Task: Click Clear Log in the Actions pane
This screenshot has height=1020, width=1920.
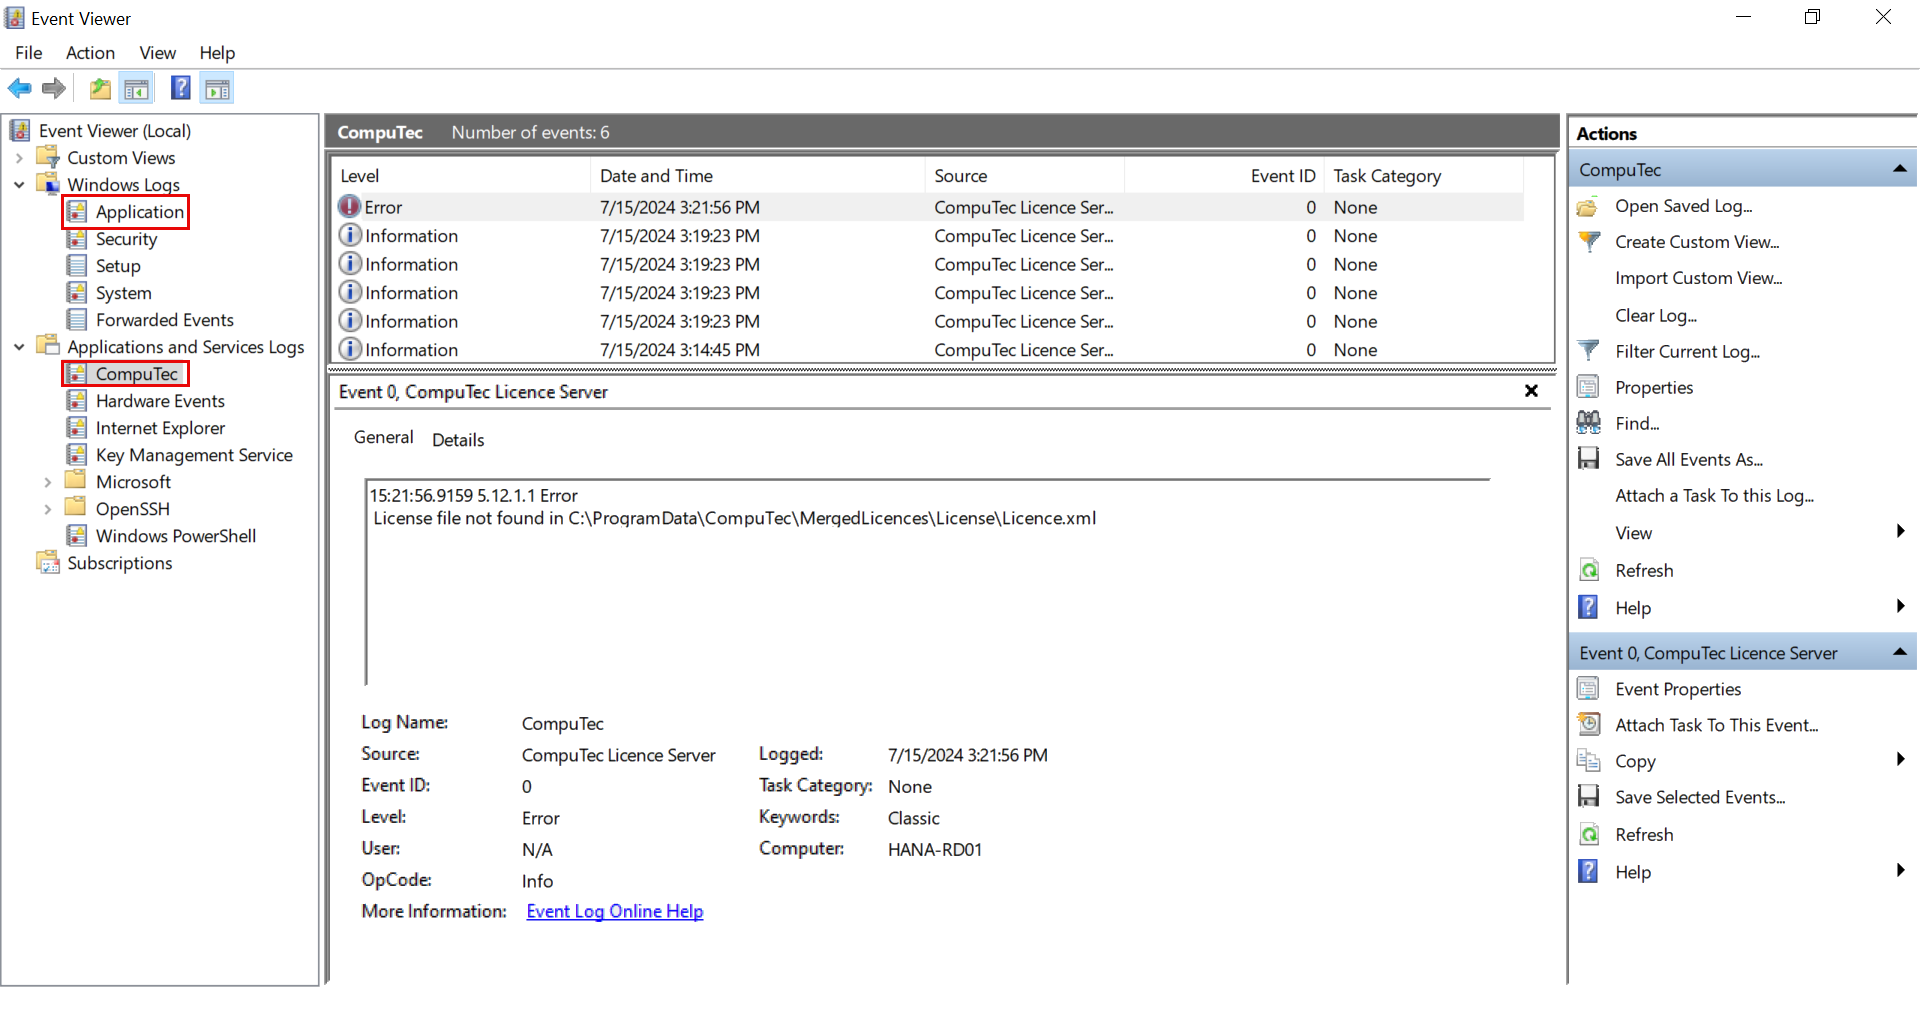Action: [1656, 315]
